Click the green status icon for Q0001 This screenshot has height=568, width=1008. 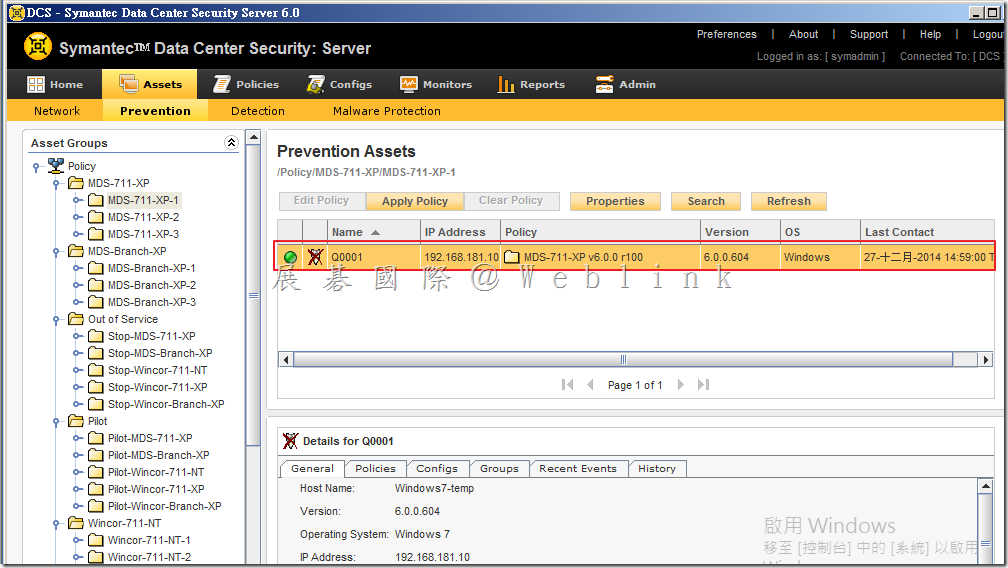pos(290,257)
